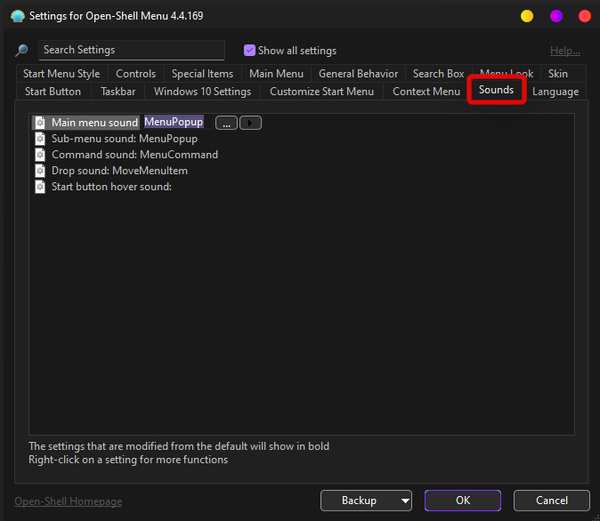Click the search magnifier icon
Viewport: 600px width, 521px height.
pos(21,51)
